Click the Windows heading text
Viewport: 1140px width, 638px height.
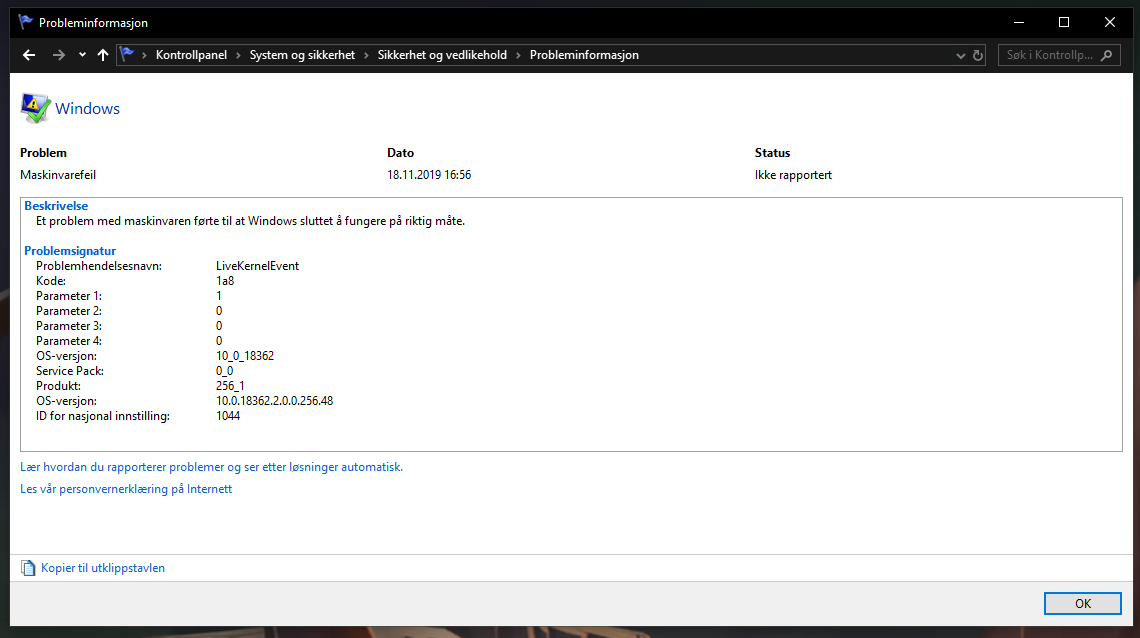click(x=87, y=108)
